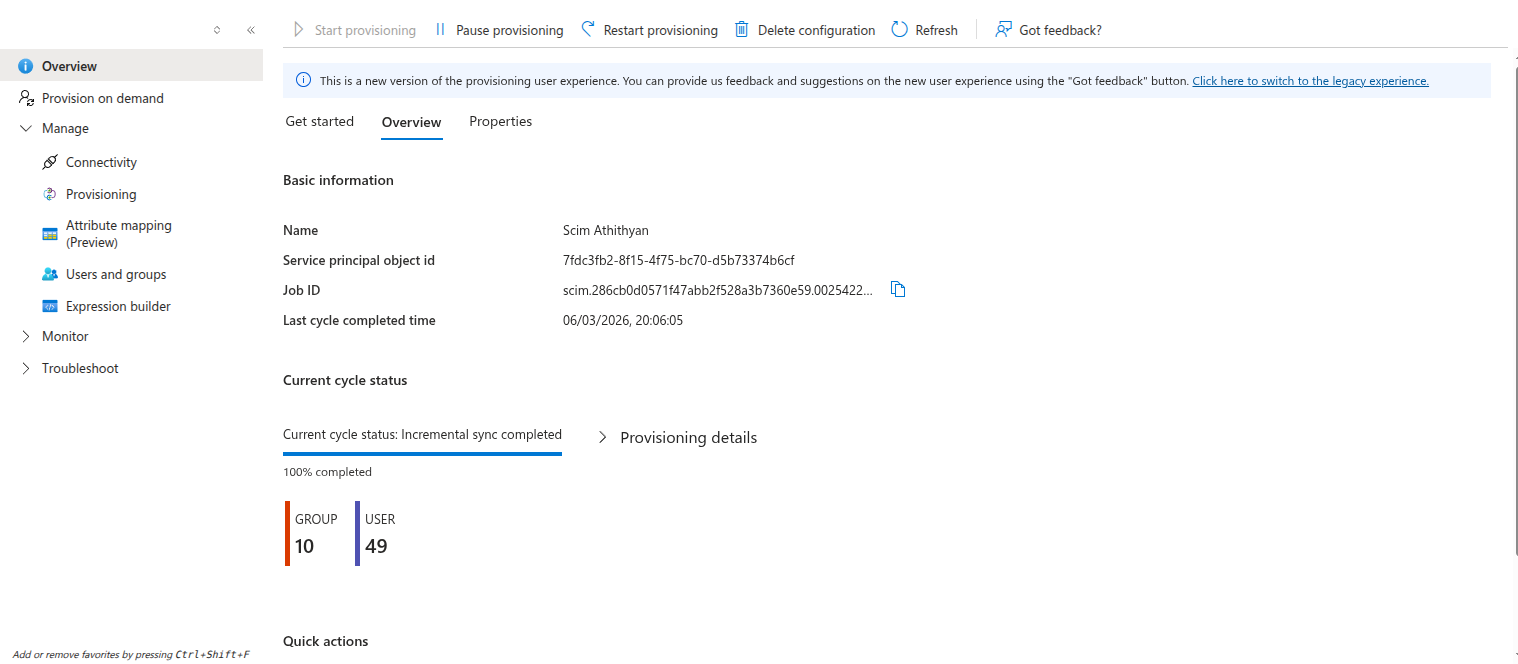Image resolution: width=1518 pixels, height=664 pixels.
Task: Click Expression builder label
Action: point(118,306)
